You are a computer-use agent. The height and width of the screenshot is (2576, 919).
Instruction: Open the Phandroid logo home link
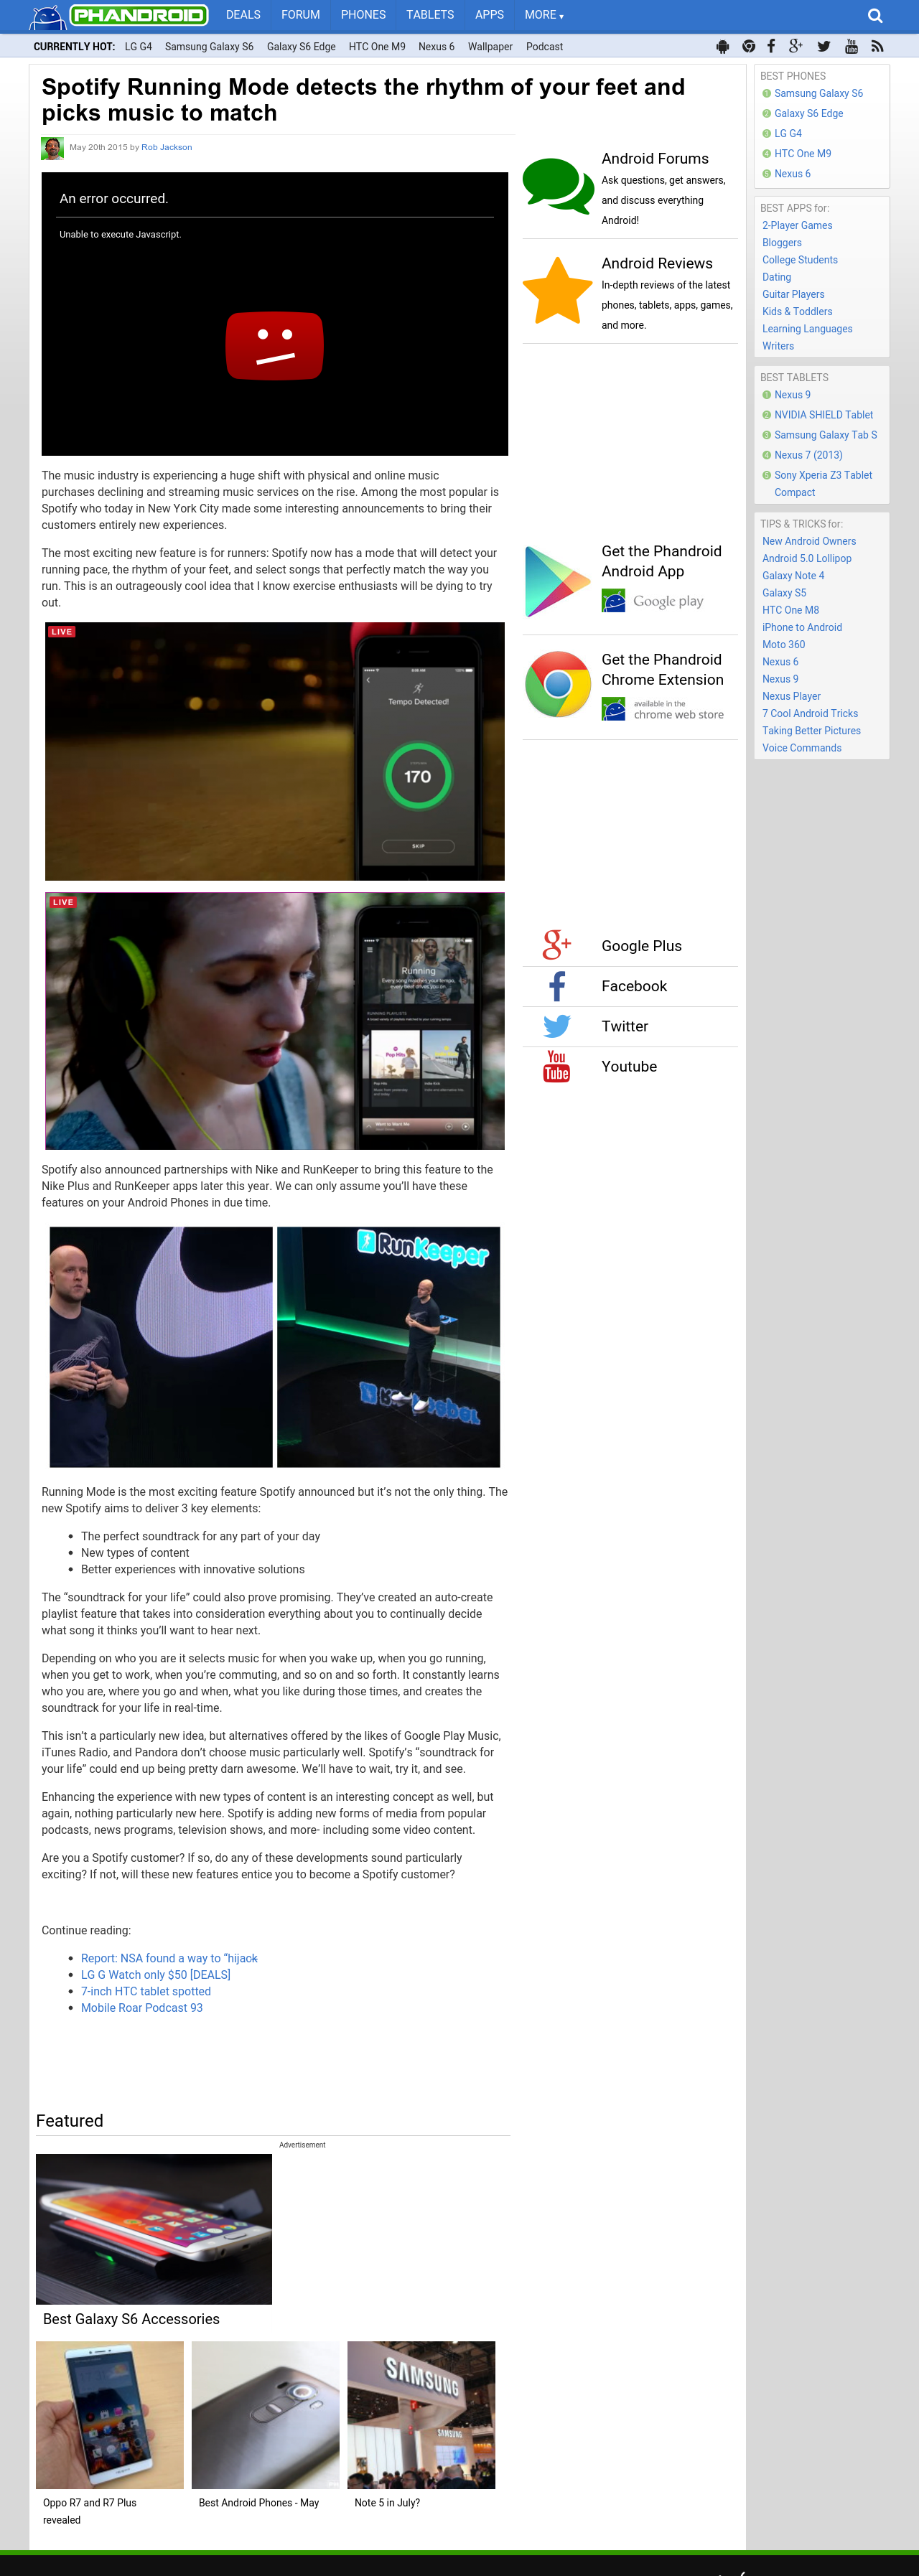[118, 16]
